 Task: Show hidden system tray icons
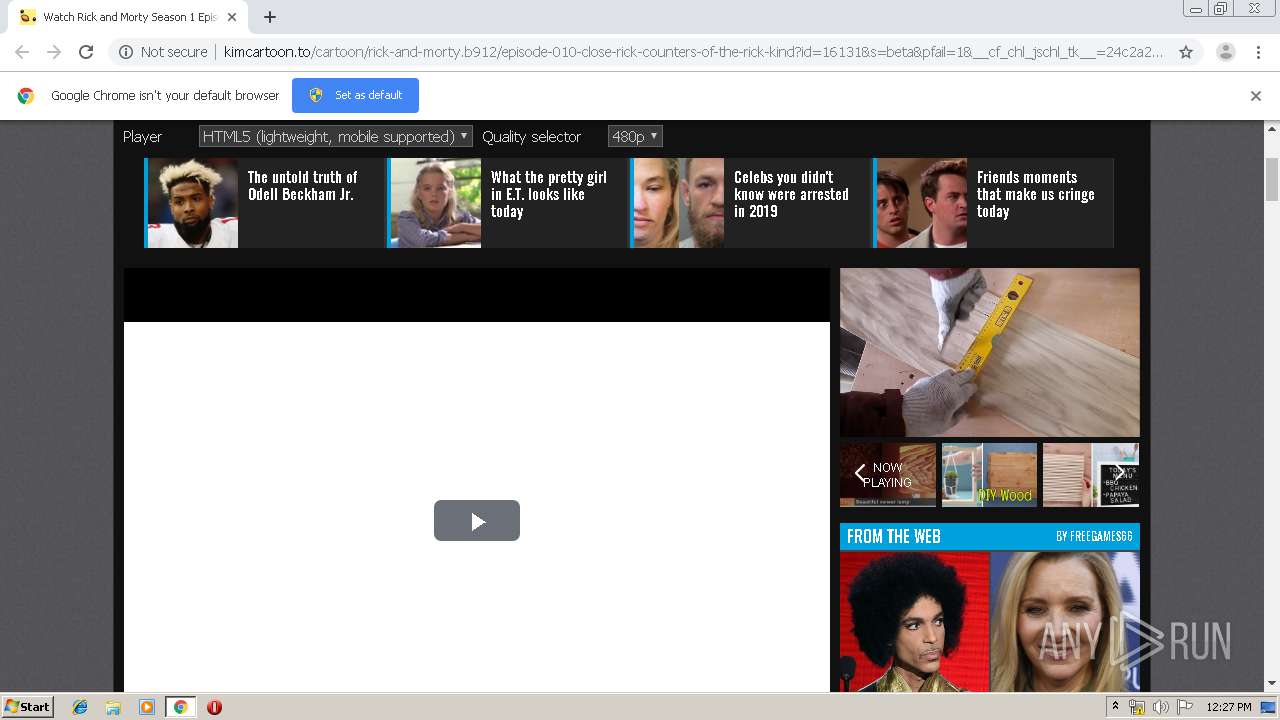pyautogui.click(x=1116, y=707)
